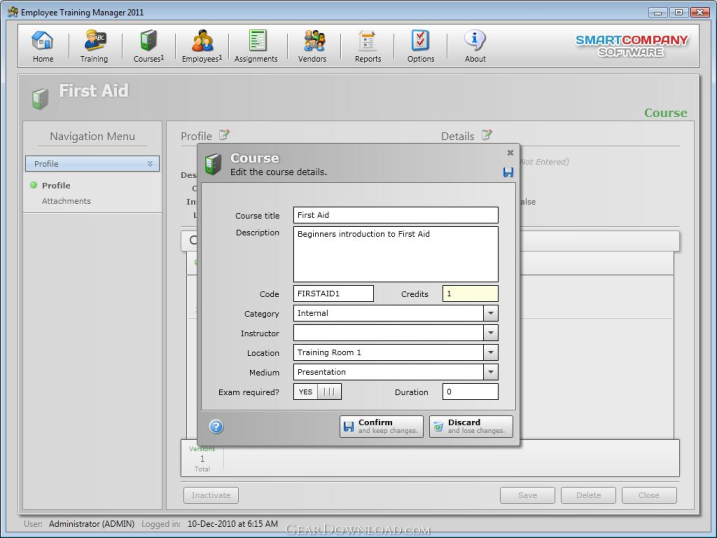Collapse the Profile navigation section header
Screen dimensions: 717x538
pos(92,164)
